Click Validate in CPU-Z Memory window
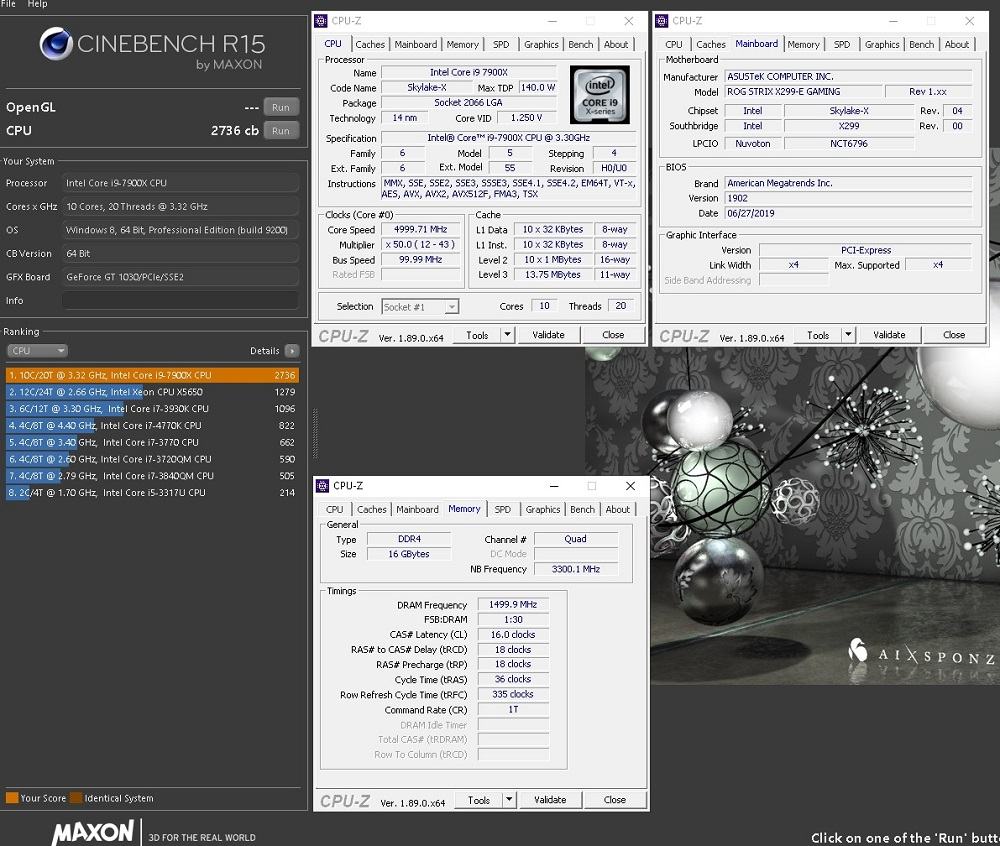1000x846 pixels. point(550,799)
